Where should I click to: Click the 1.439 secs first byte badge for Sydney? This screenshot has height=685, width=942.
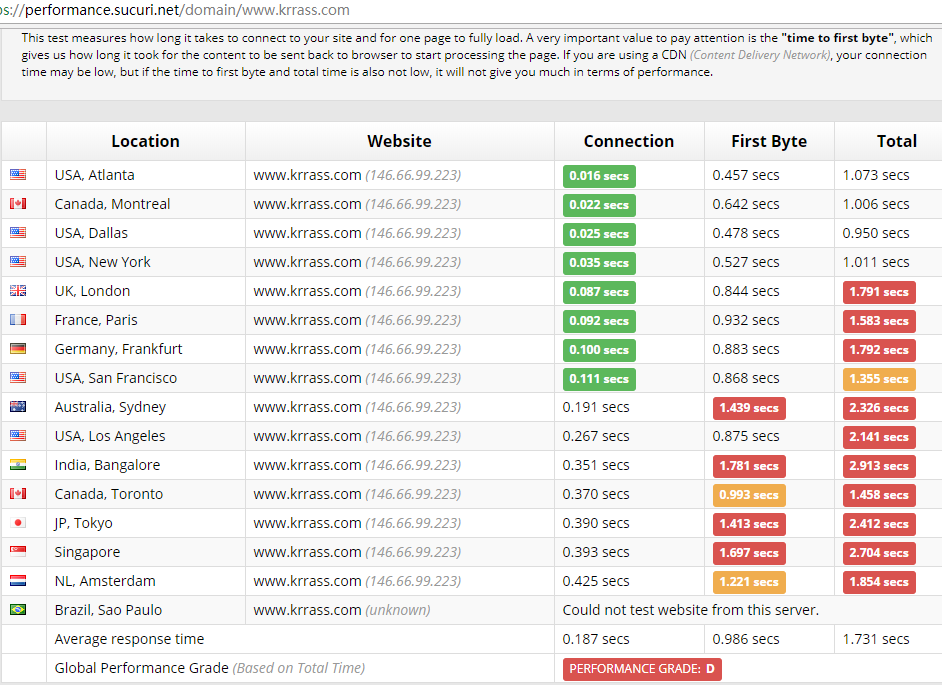[749, 408]
